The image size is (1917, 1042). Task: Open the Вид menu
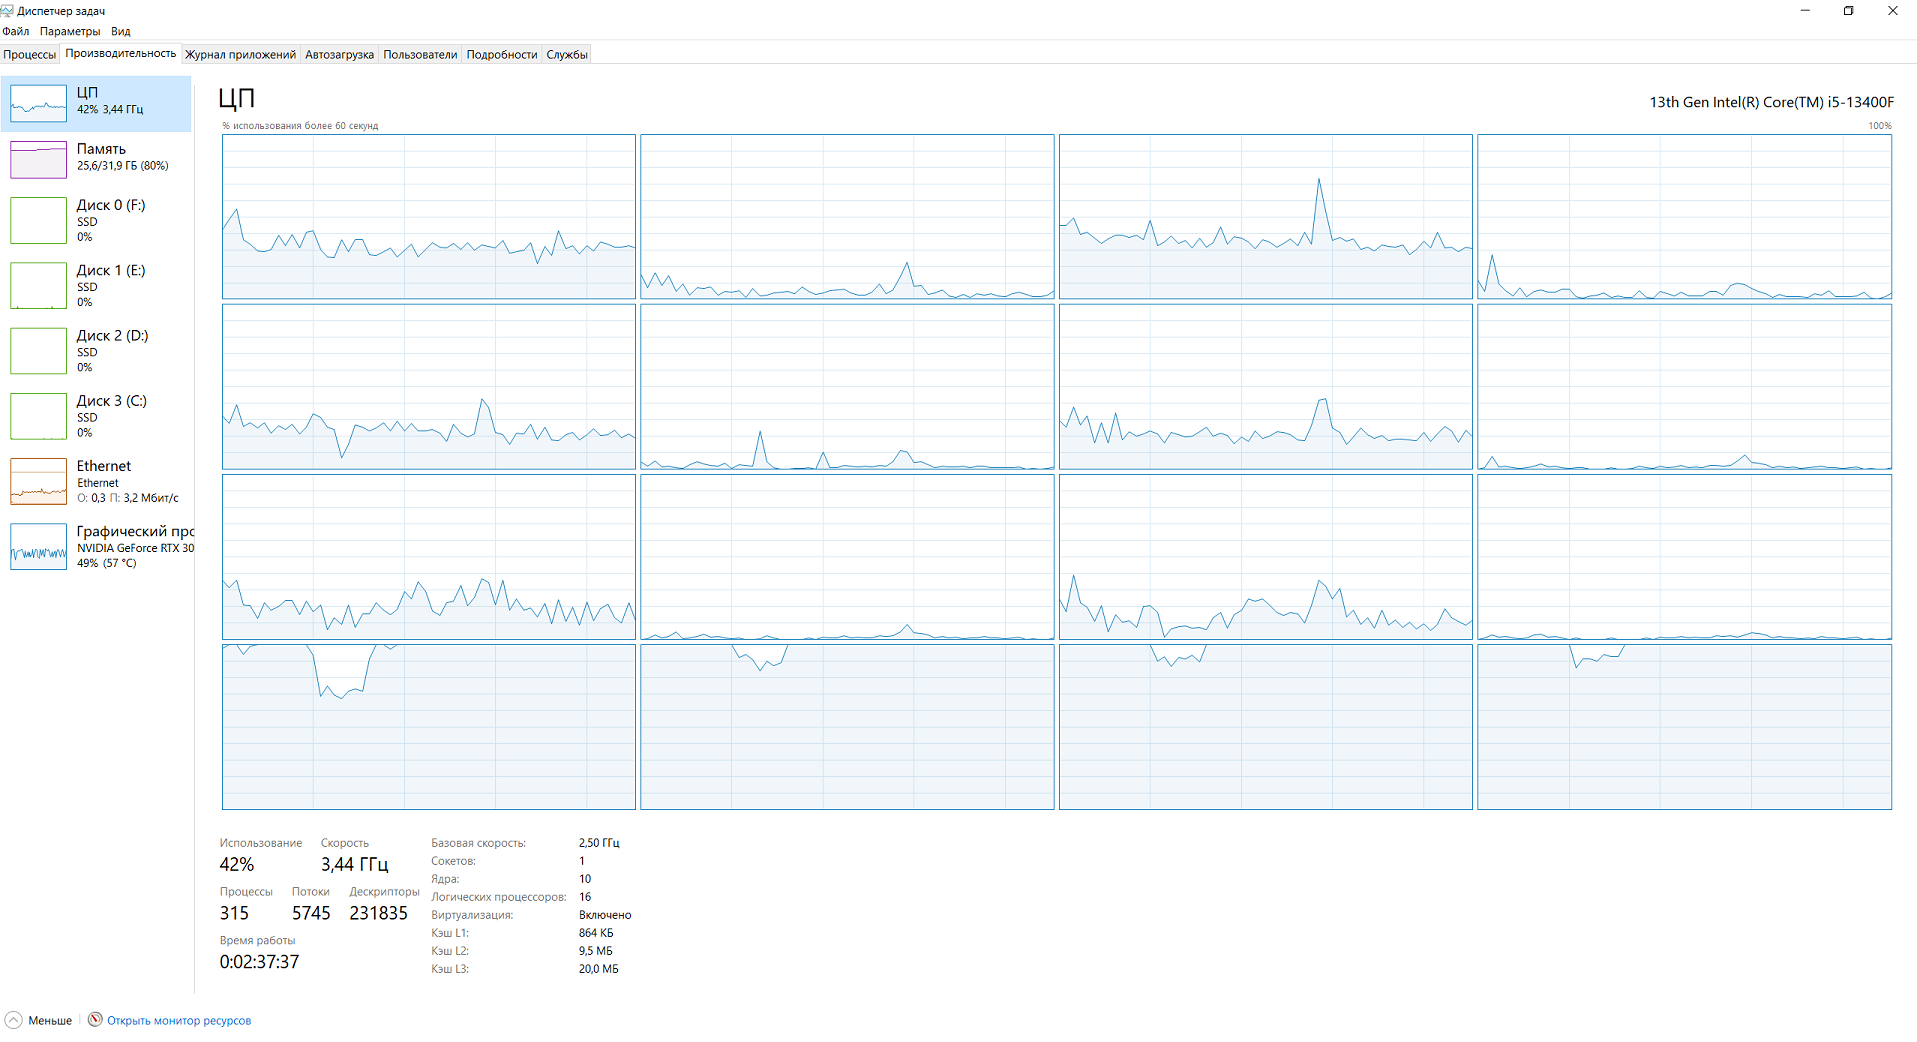pyautogui.click(x=121, y=31)
